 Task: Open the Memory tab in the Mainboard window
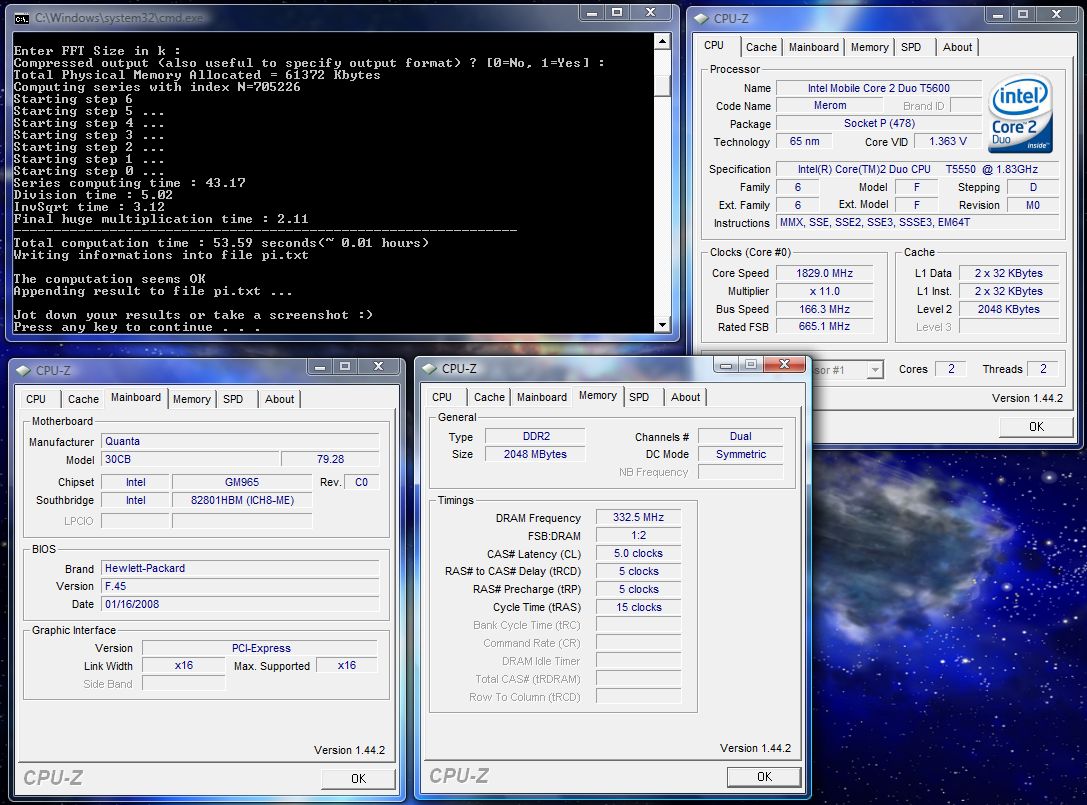[x=192, y=399]
